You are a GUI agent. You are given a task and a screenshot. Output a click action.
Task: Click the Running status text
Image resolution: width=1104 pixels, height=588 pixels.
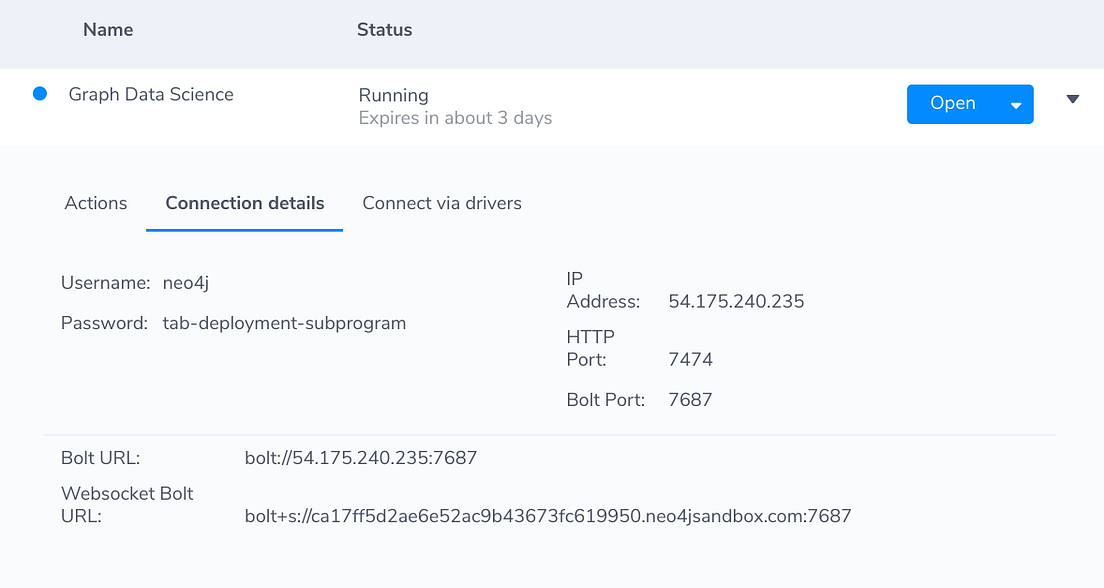click(x=394, y=95)
